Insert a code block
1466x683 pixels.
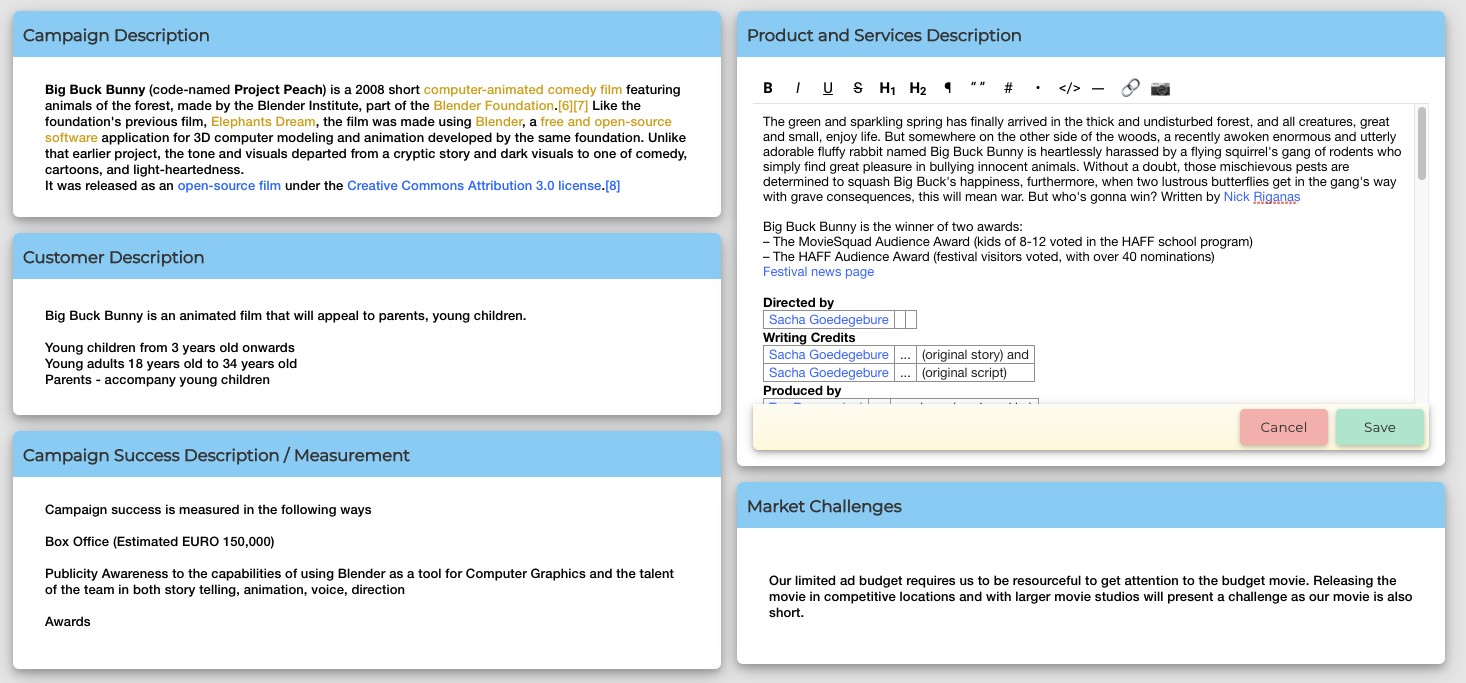(1069, 88)
